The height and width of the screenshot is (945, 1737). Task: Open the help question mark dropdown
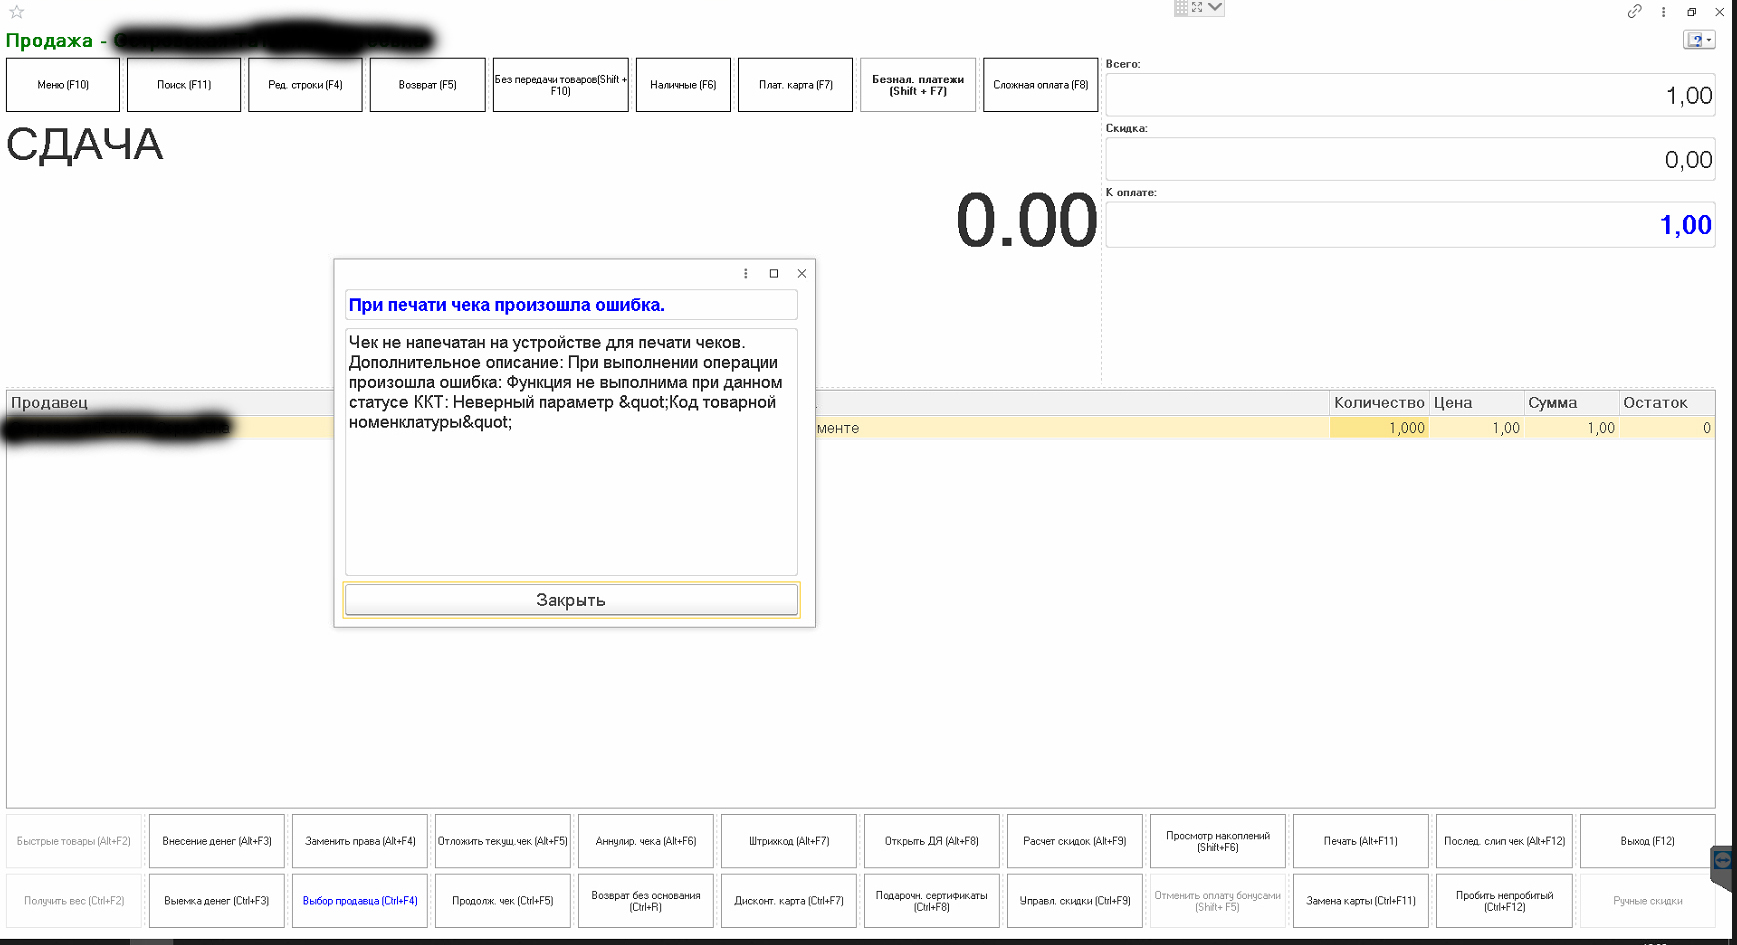[1699, 40]
